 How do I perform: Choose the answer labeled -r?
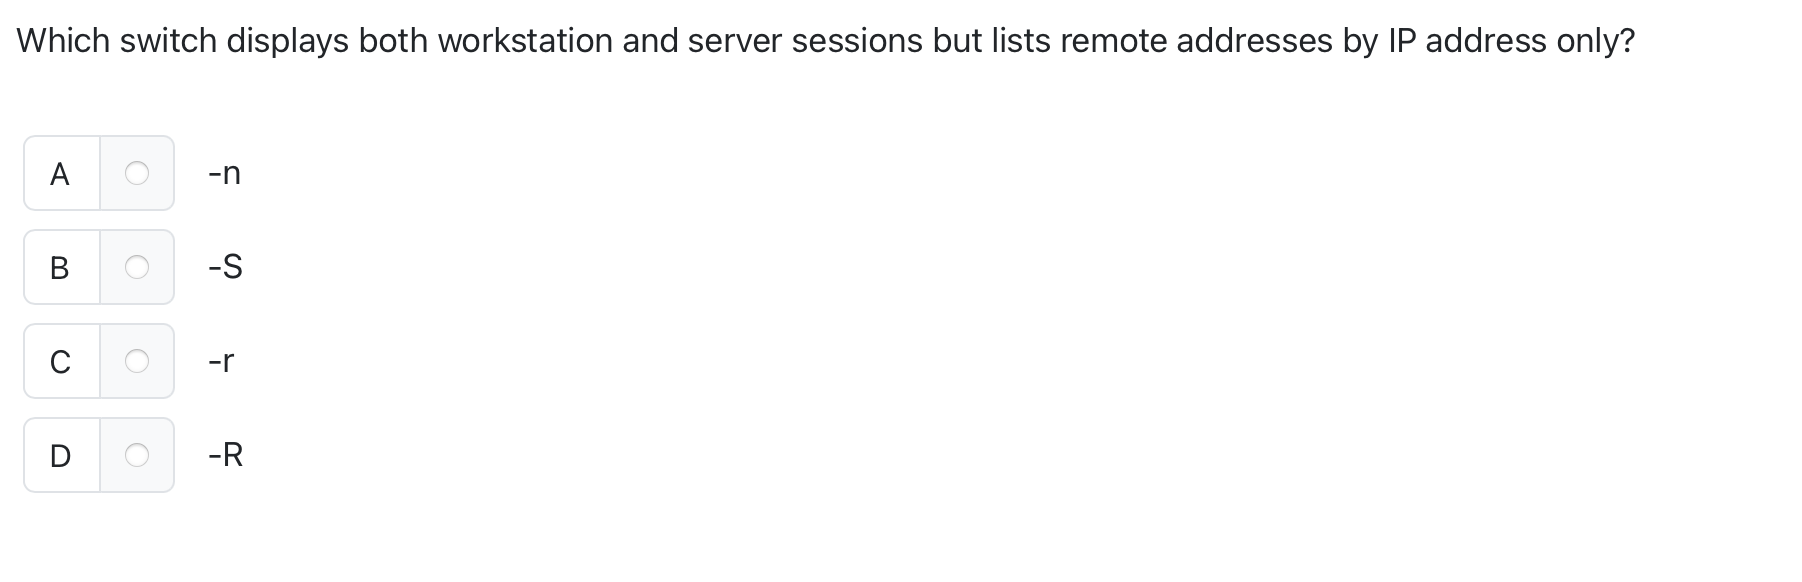click(220, 362)
